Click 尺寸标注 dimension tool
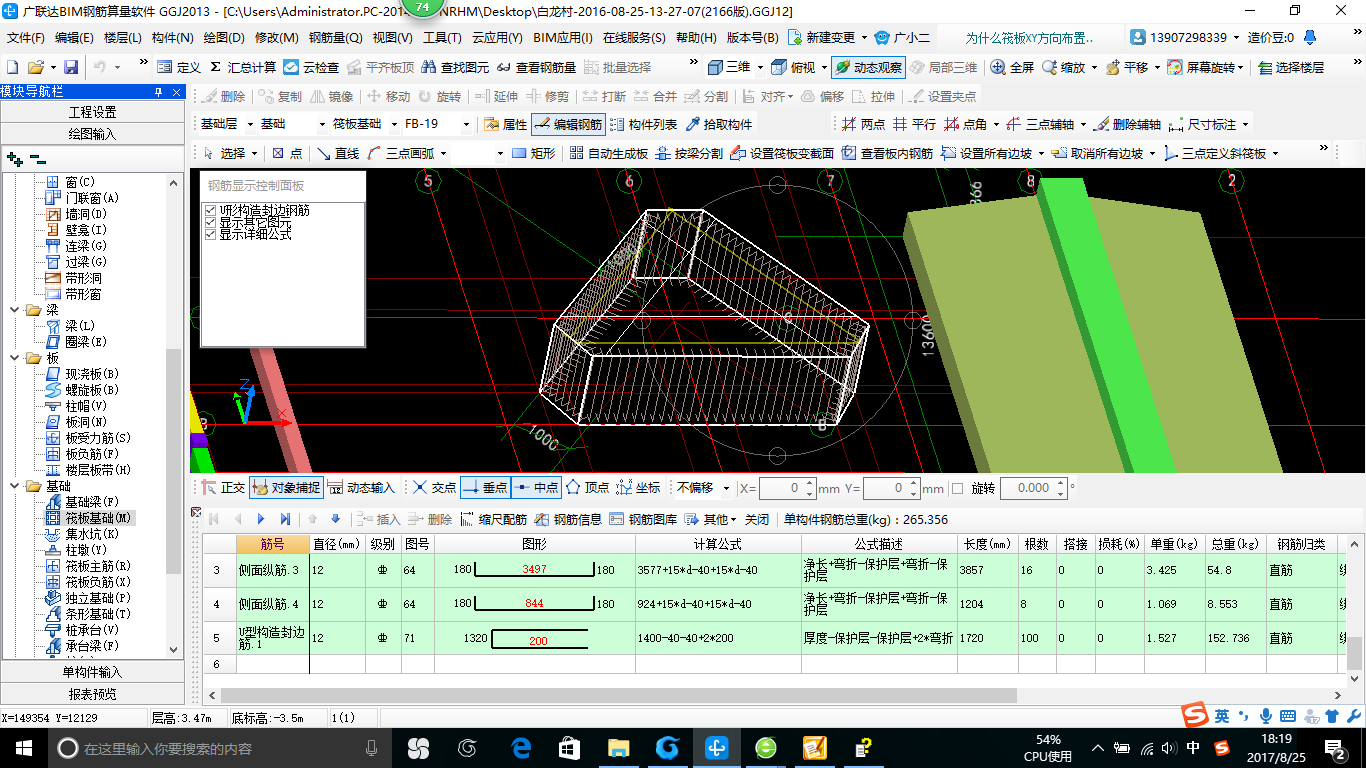The image size is (1366, 768). coord(1202,125)
